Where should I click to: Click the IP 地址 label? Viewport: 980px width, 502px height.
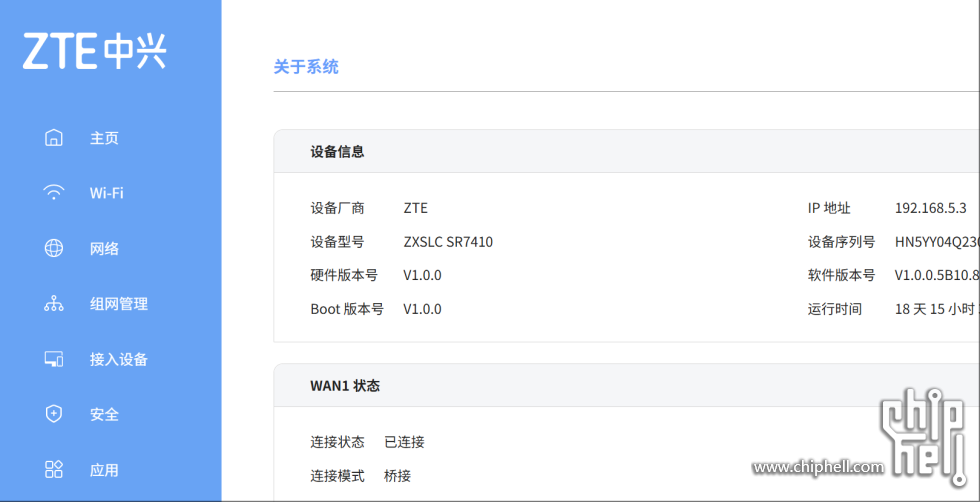tap(829, 208)
